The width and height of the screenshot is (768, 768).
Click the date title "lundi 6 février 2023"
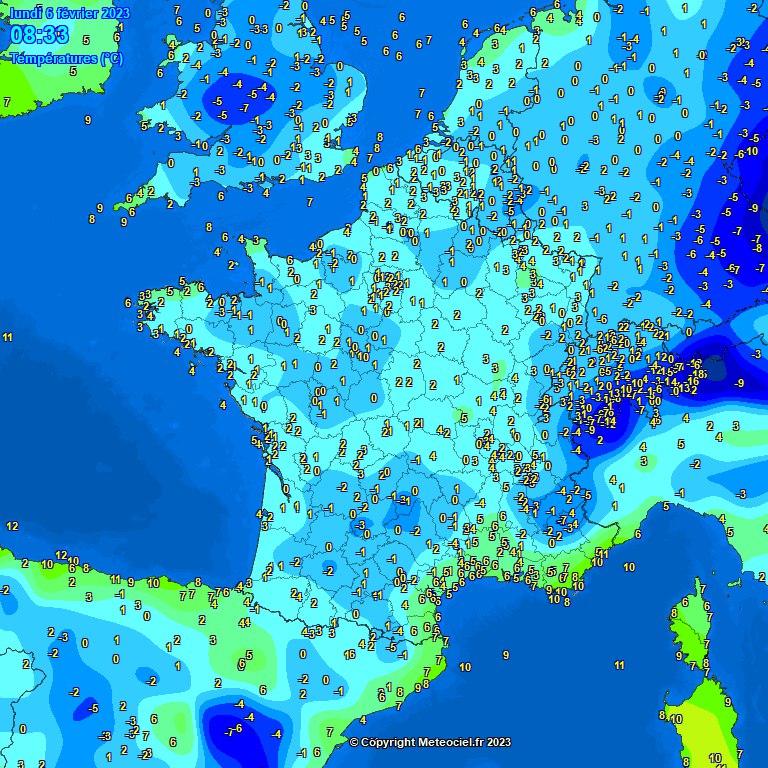point(69,12)
